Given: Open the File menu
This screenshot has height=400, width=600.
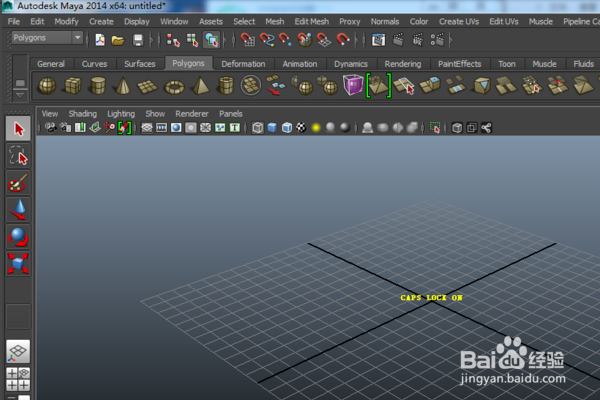Looking at the screenshot, I should 14,21.
